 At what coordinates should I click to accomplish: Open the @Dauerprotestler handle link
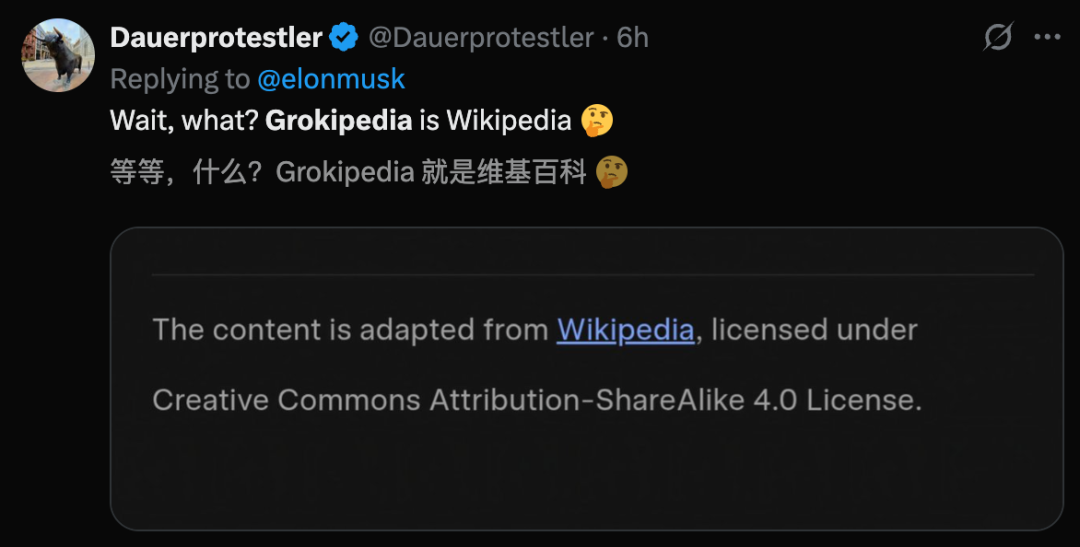(x=482, y=38)
